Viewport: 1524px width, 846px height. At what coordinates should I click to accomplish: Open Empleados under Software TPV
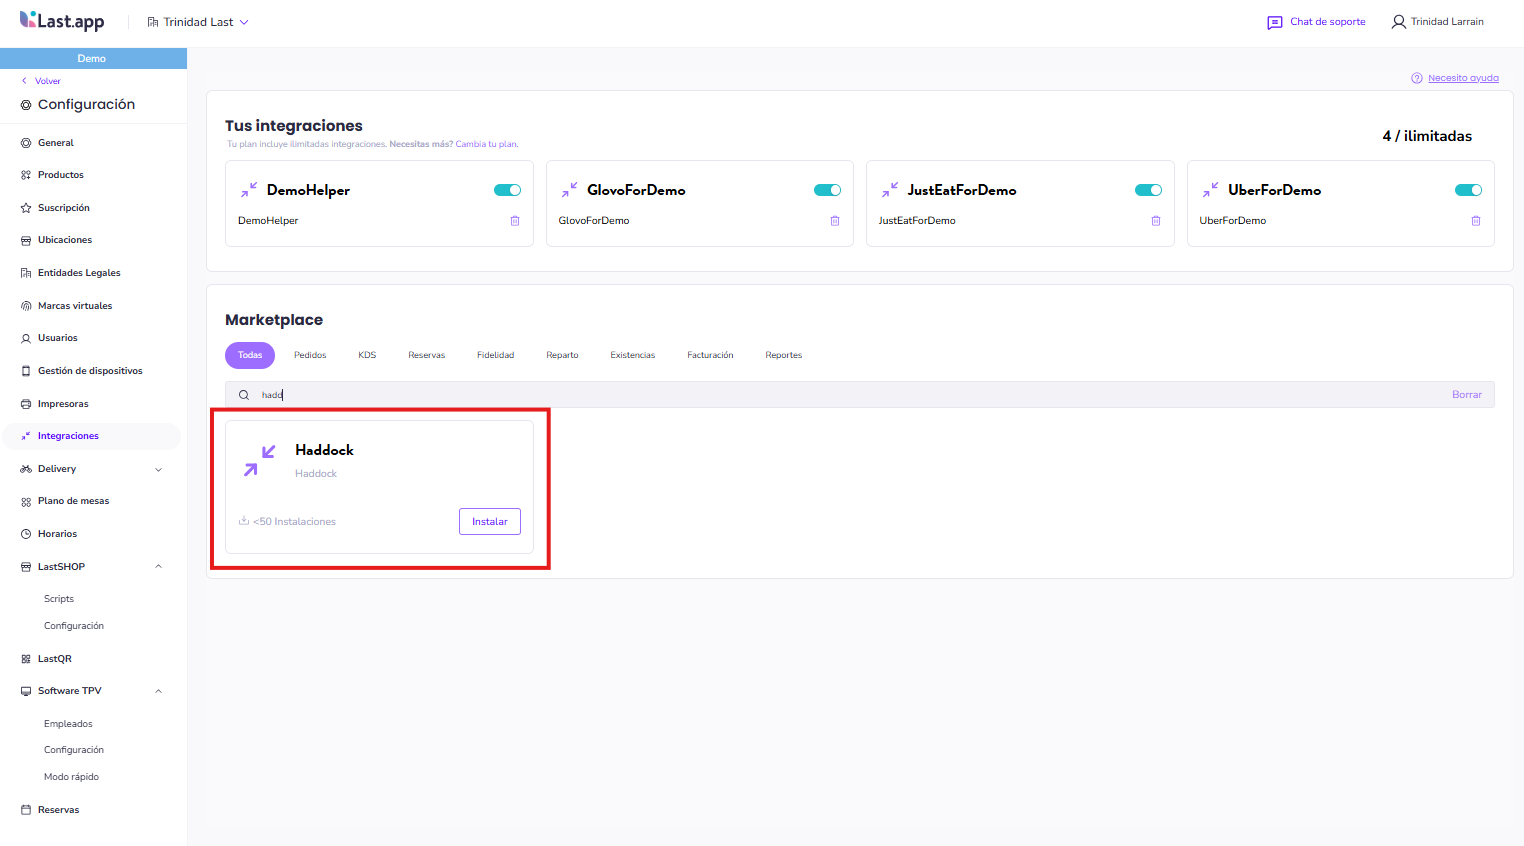click(68, 724)
